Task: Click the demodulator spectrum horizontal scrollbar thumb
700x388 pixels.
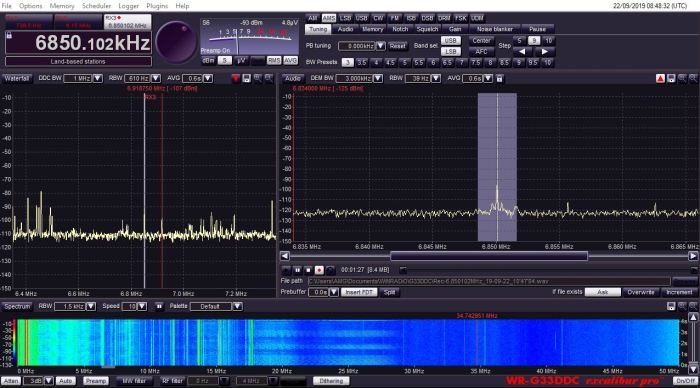Action: (x=489, y=256)
